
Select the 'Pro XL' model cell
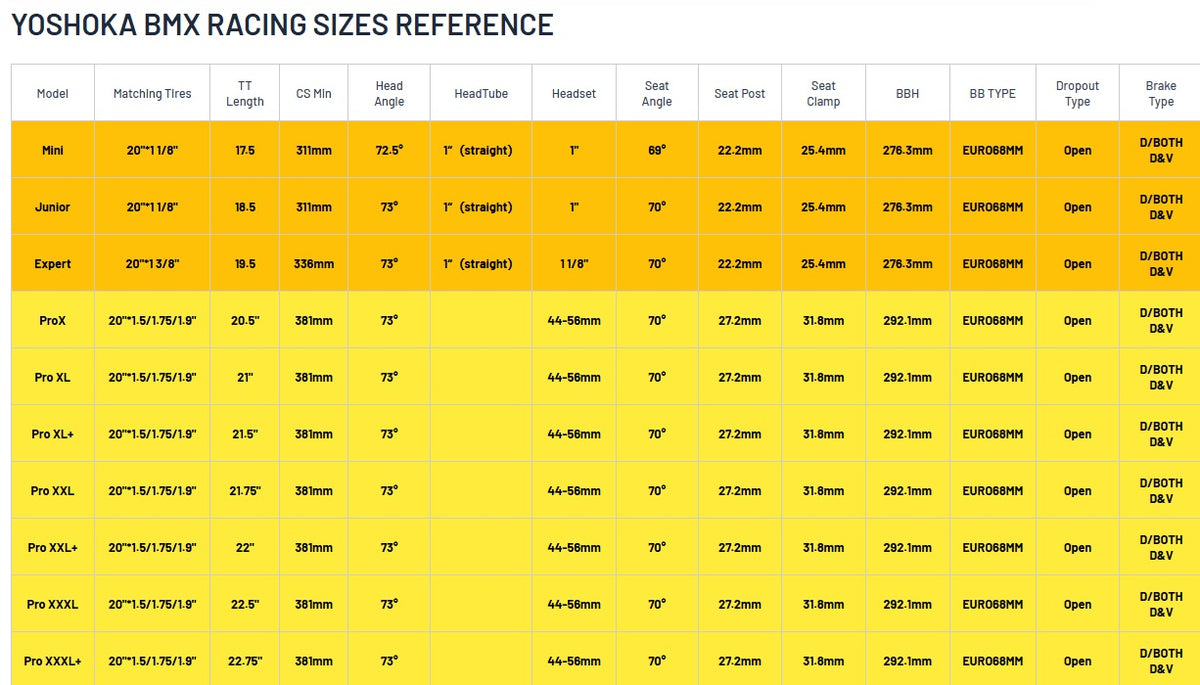53,377
